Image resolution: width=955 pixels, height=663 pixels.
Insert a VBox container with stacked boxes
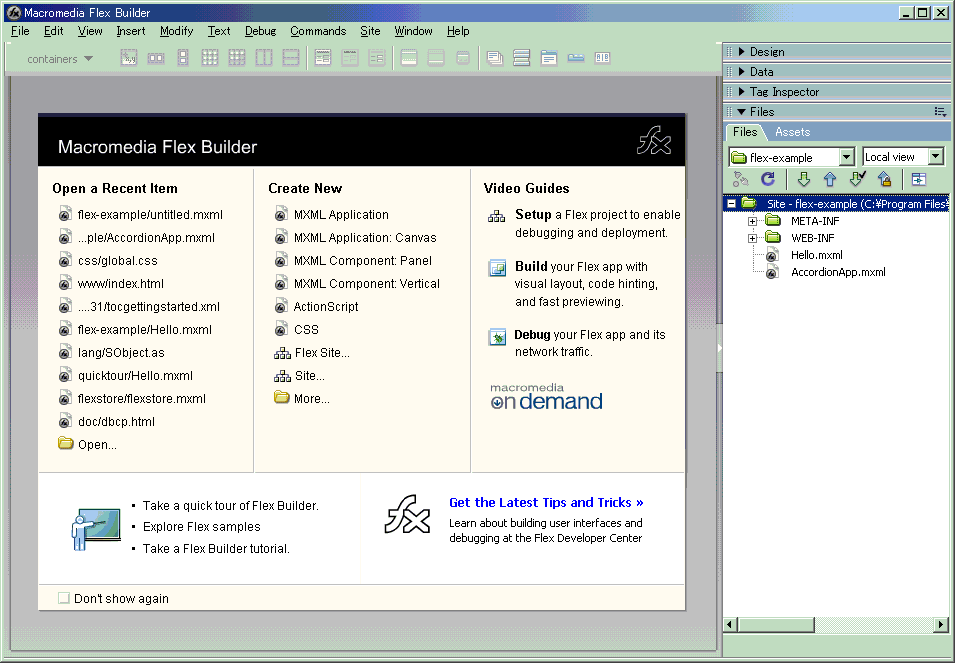coord(183,58)
